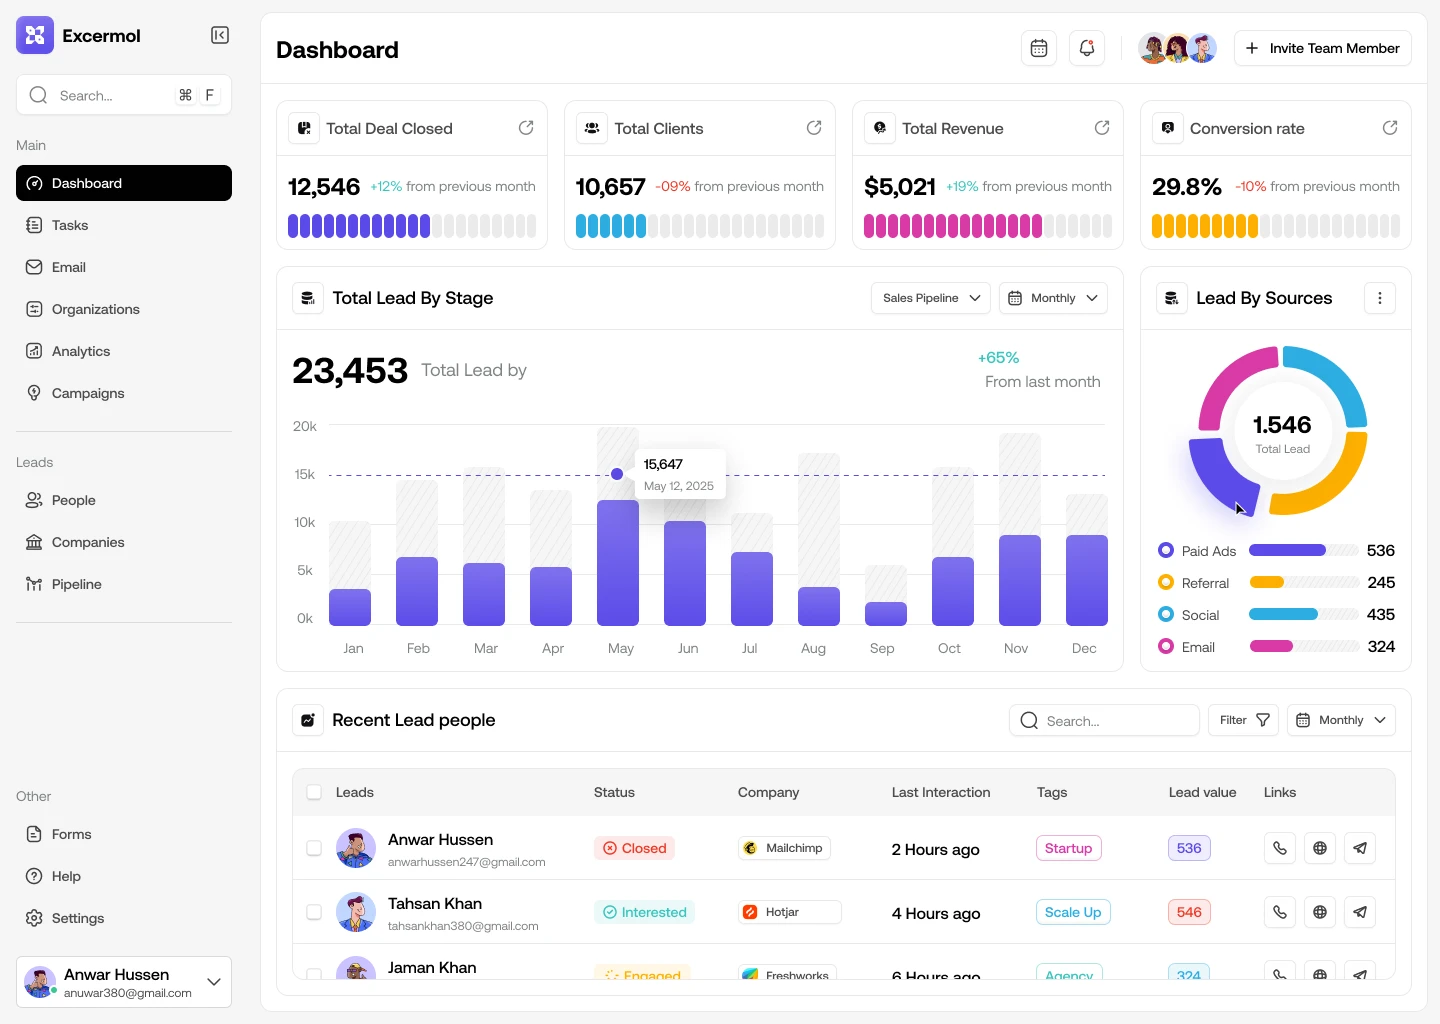
Task: Open Analytics in the sidebar
Action: point(124,351)
